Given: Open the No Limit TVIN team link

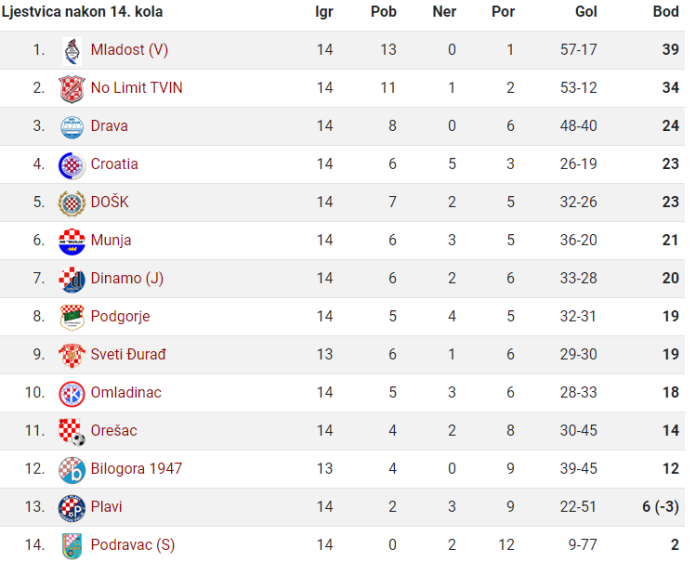Looking at the screenshot, I should [137, 88].
